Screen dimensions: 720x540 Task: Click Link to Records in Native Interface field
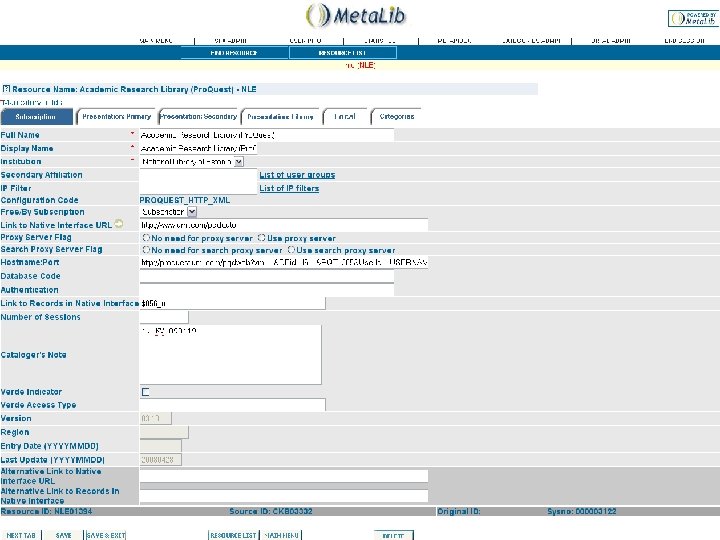coord(232,303)
